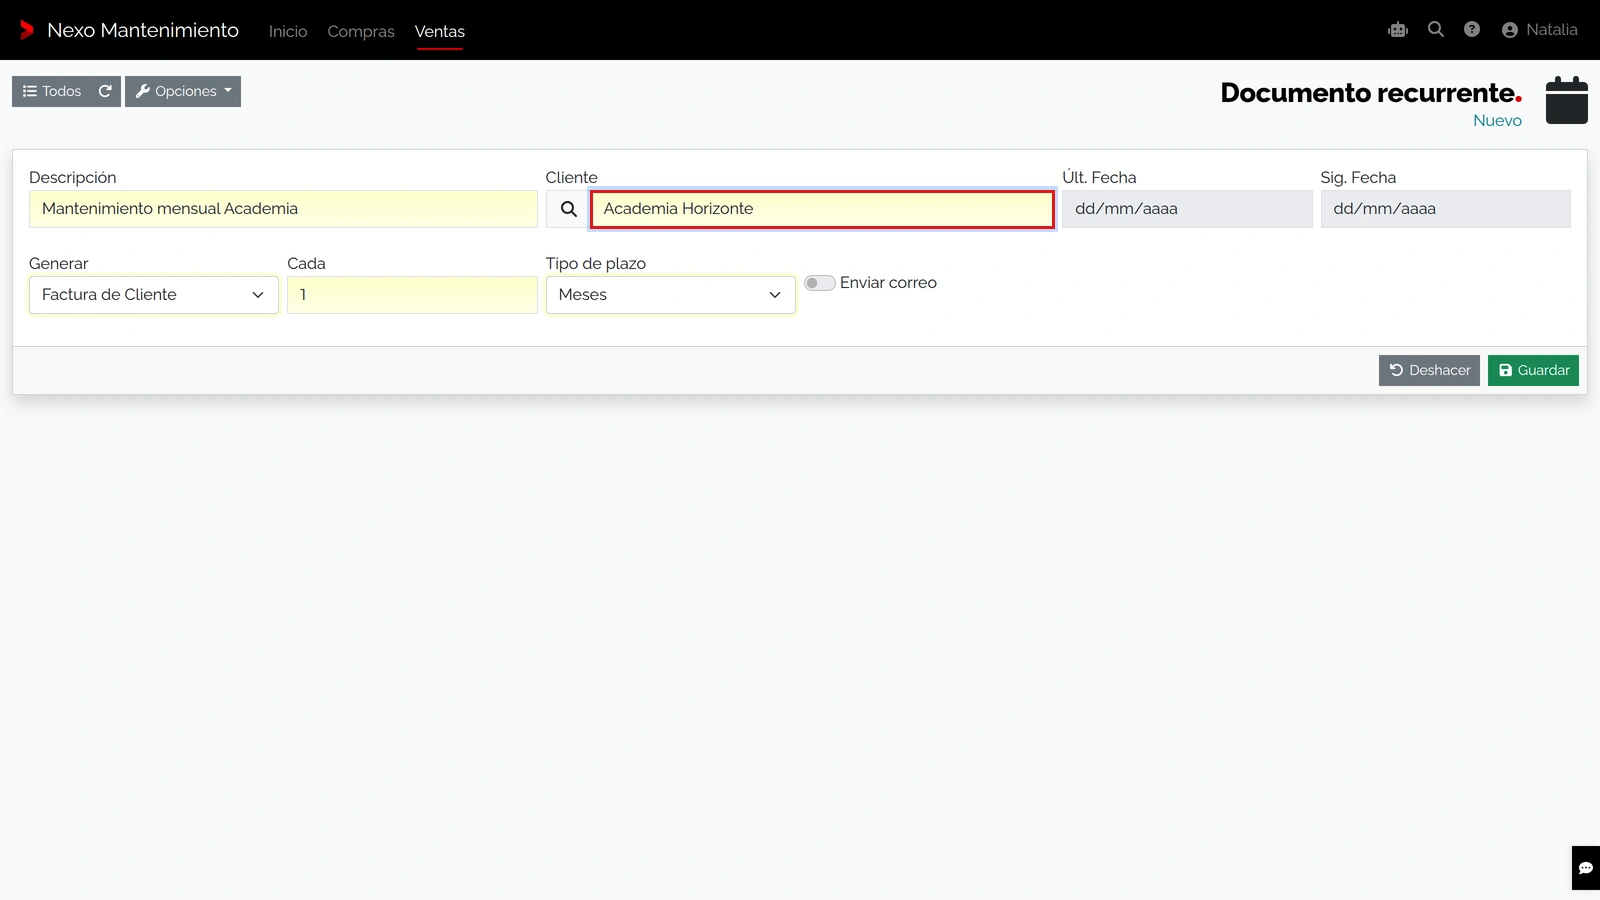
Task: Expand the Opciones dropdown menu
Action: 183,91
